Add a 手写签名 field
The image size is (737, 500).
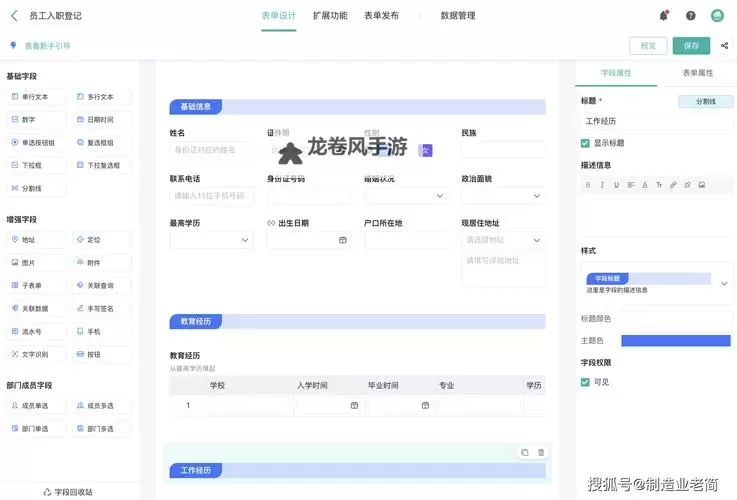tap(102, 309)
